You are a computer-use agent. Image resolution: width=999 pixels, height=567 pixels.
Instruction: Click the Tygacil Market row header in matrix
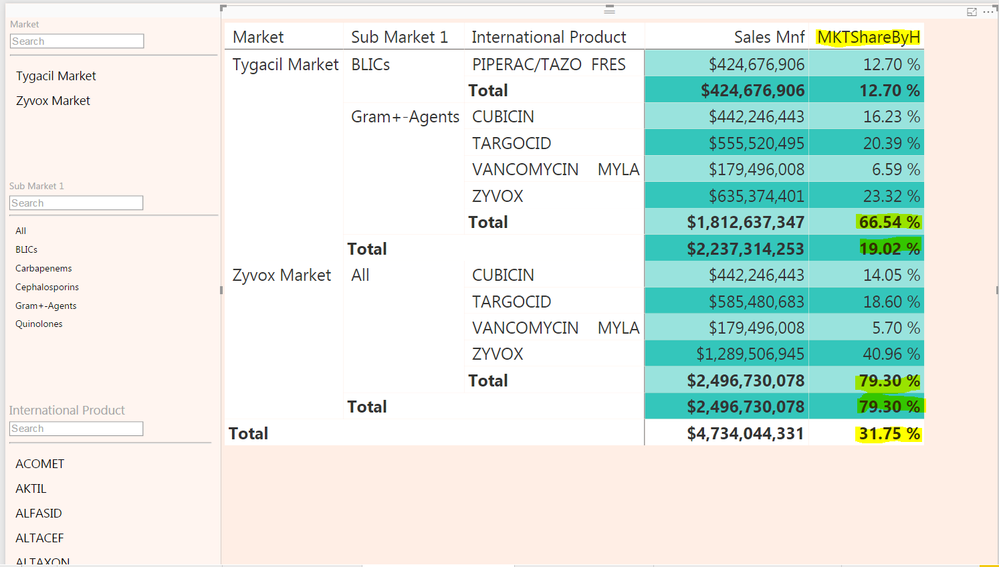point(285,64)
